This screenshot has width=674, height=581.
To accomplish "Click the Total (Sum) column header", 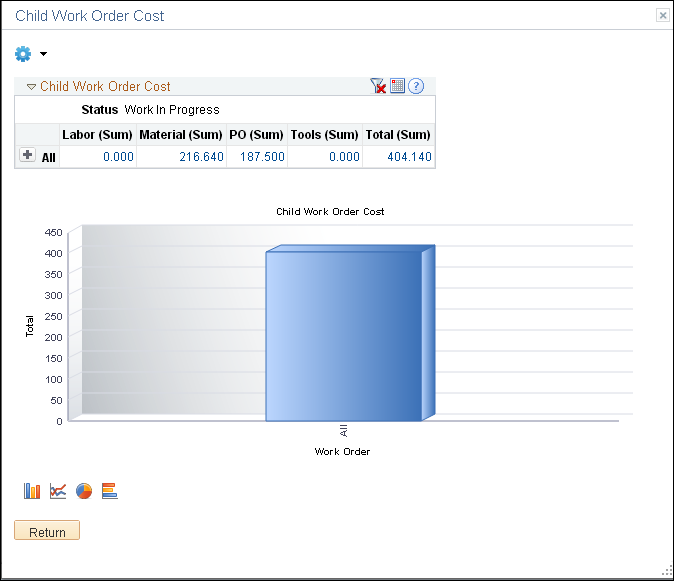I will [x=398, y=135].
